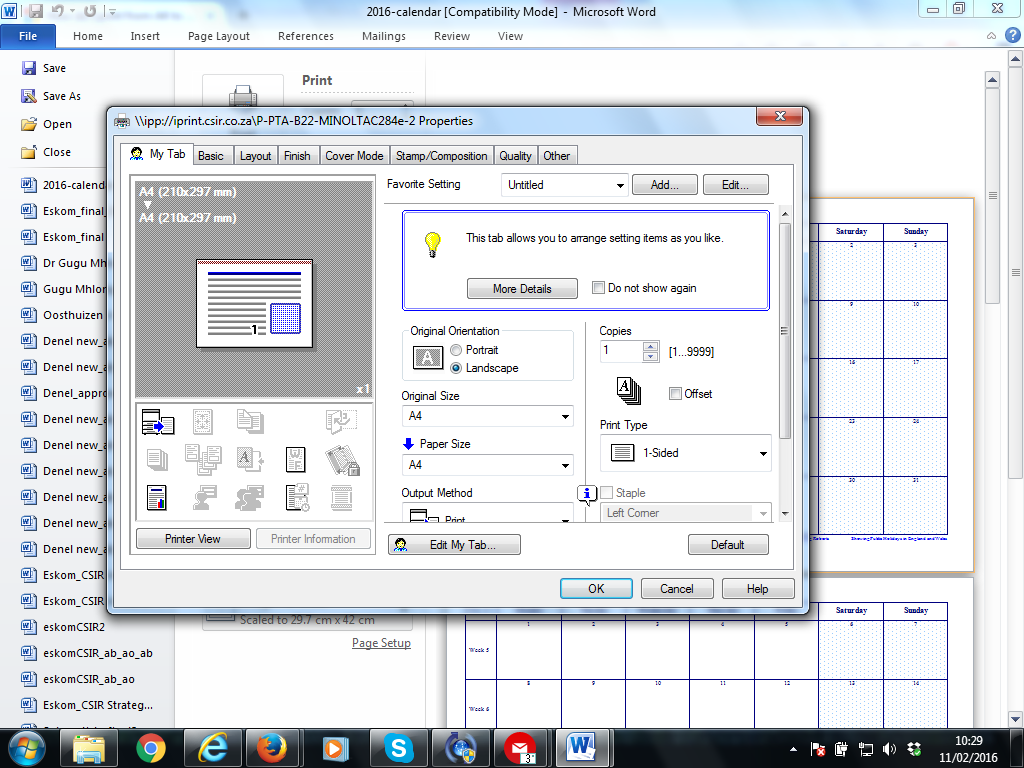Switch to the Finish tab
The image size is (1024, 768).
[x=297, y=156]
